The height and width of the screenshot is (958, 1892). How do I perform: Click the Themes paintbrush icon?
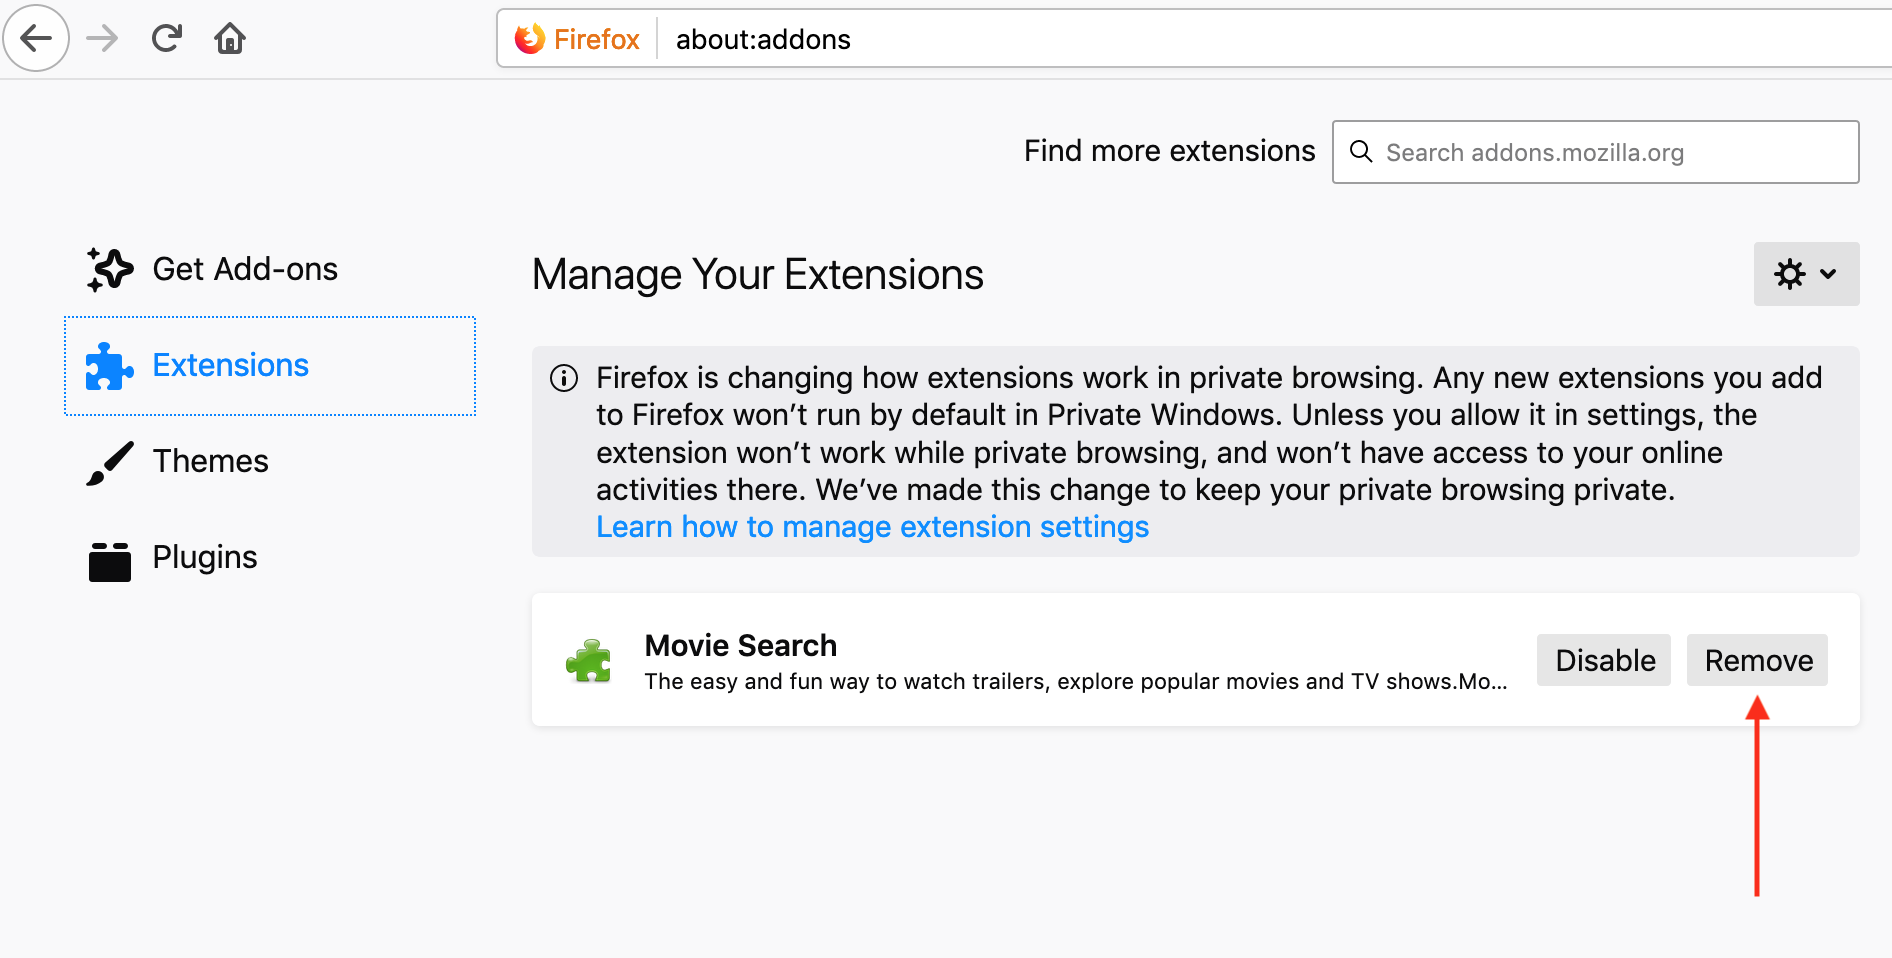110,463
